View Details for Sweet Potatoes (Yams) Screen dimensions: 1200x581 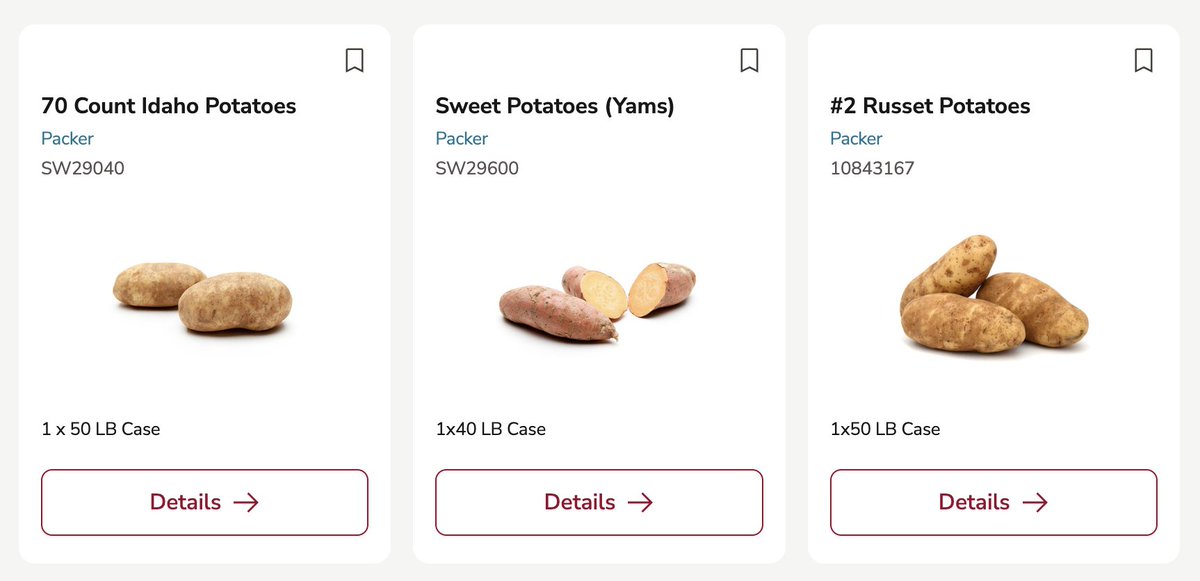tap(598, 502)
